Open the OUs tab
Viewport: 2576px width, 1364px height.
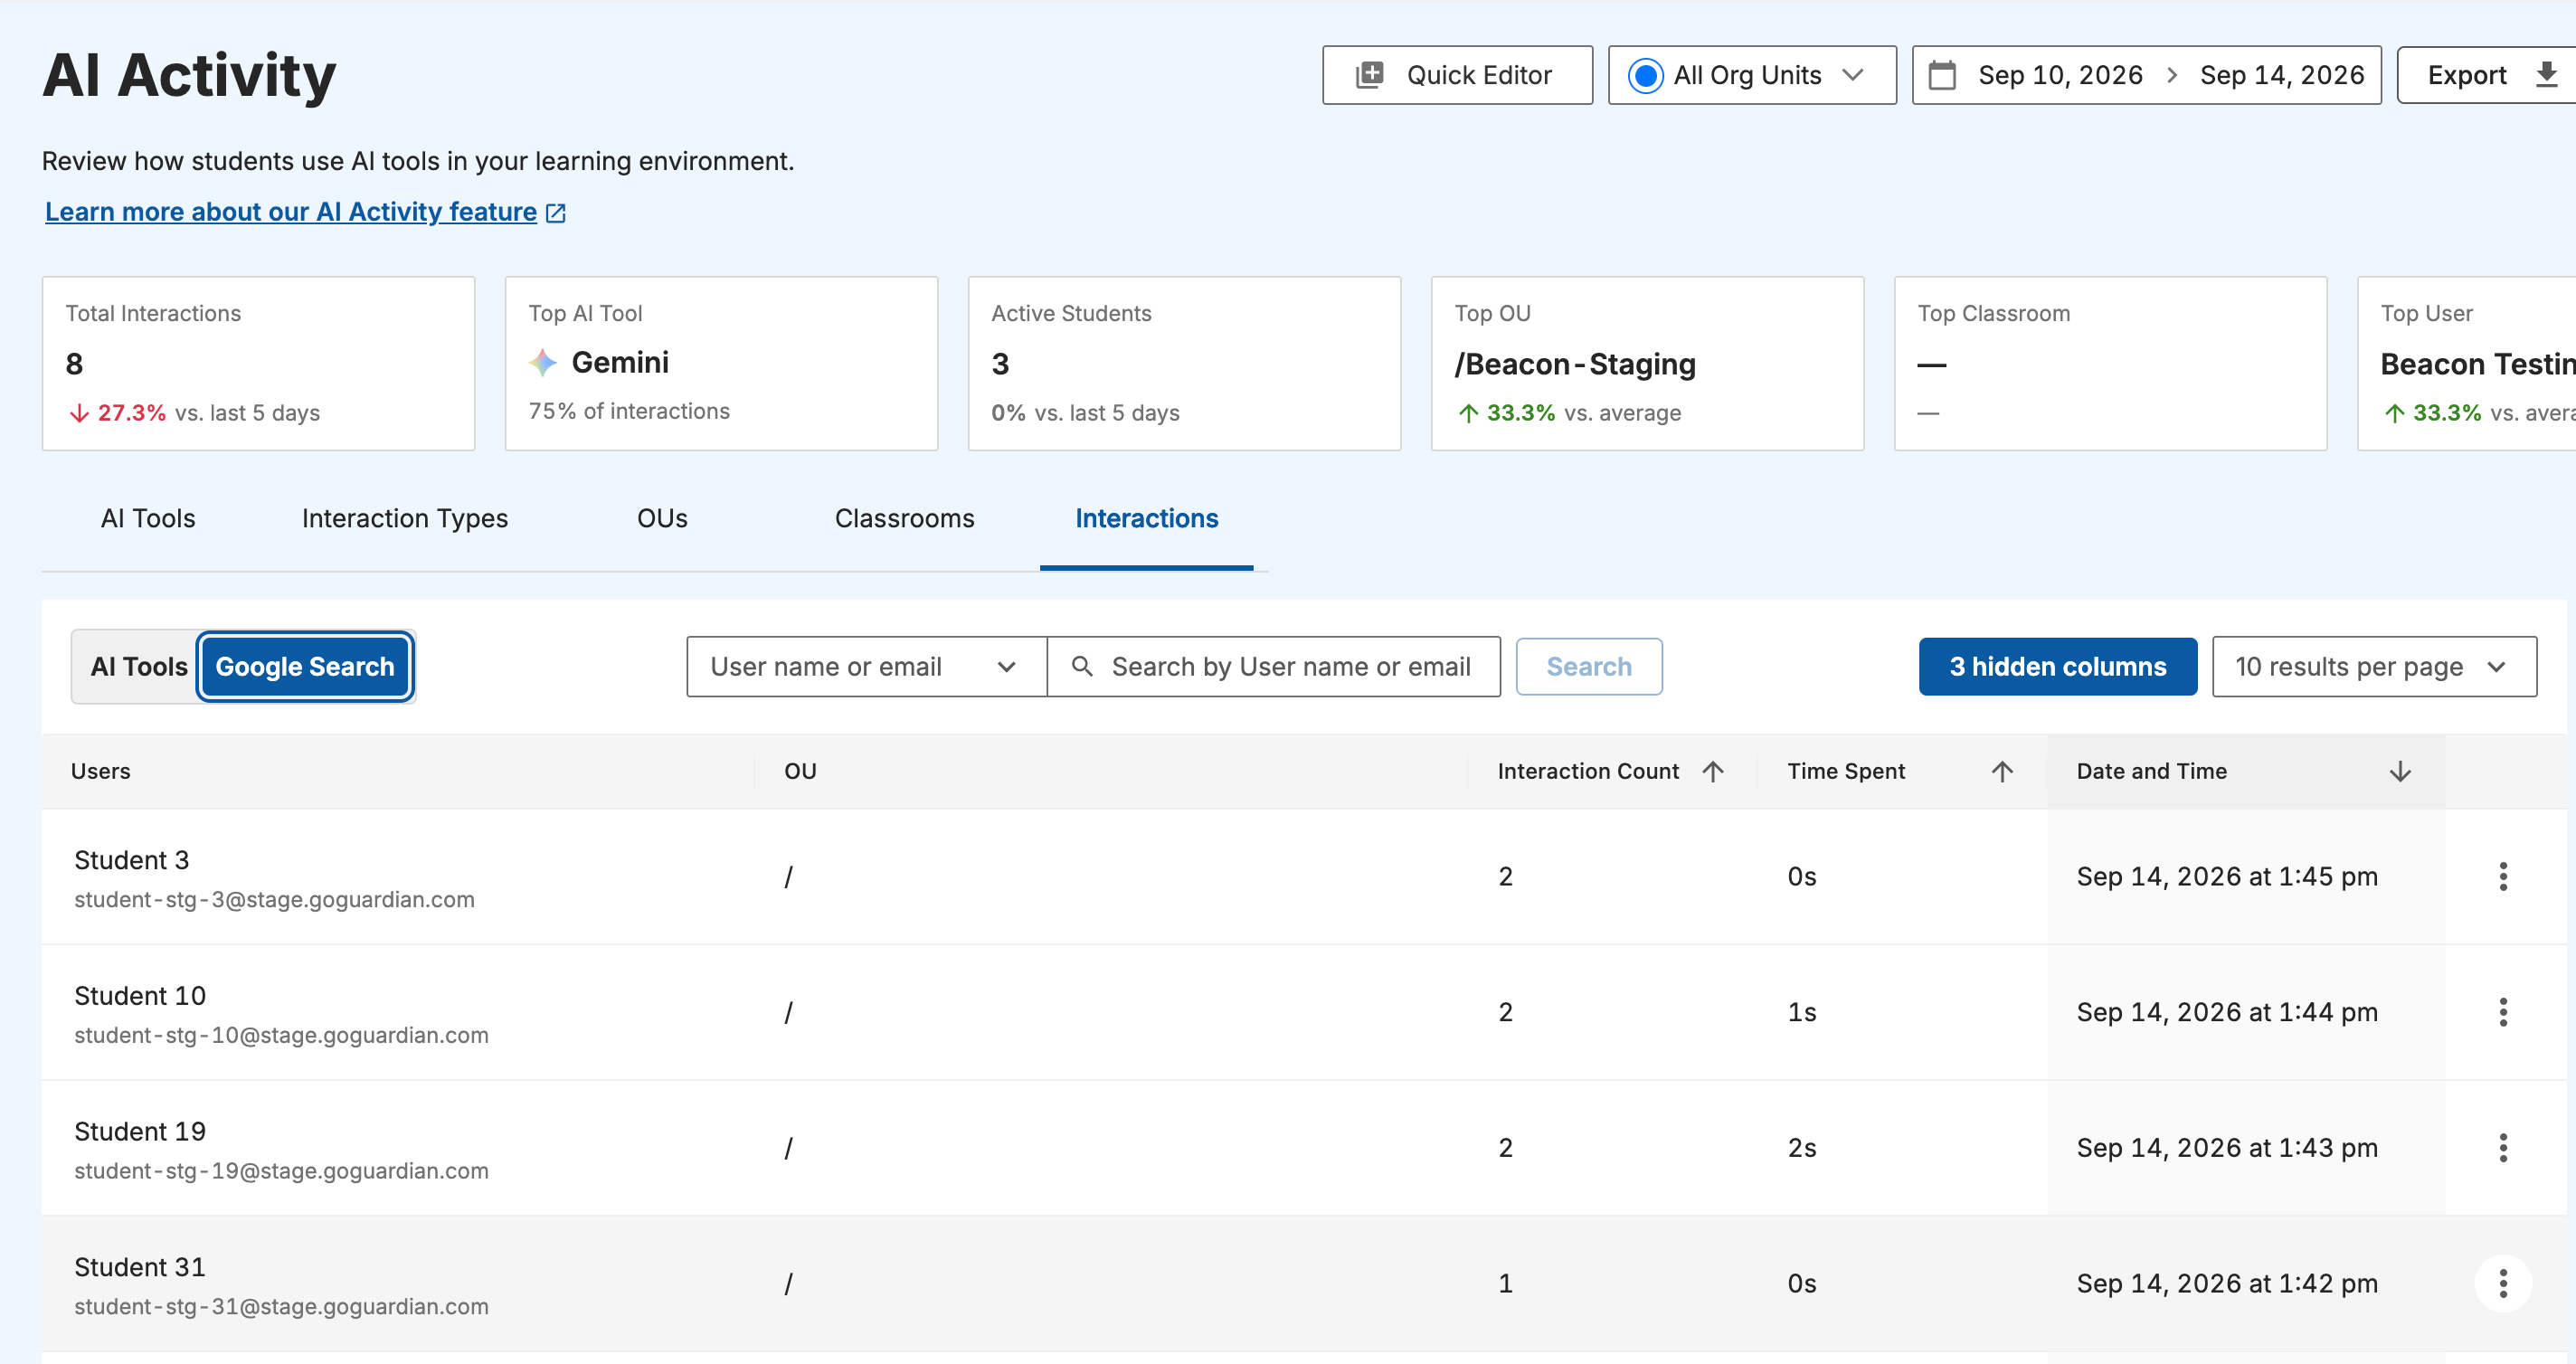pyautogui.click(x=662, y=518)
